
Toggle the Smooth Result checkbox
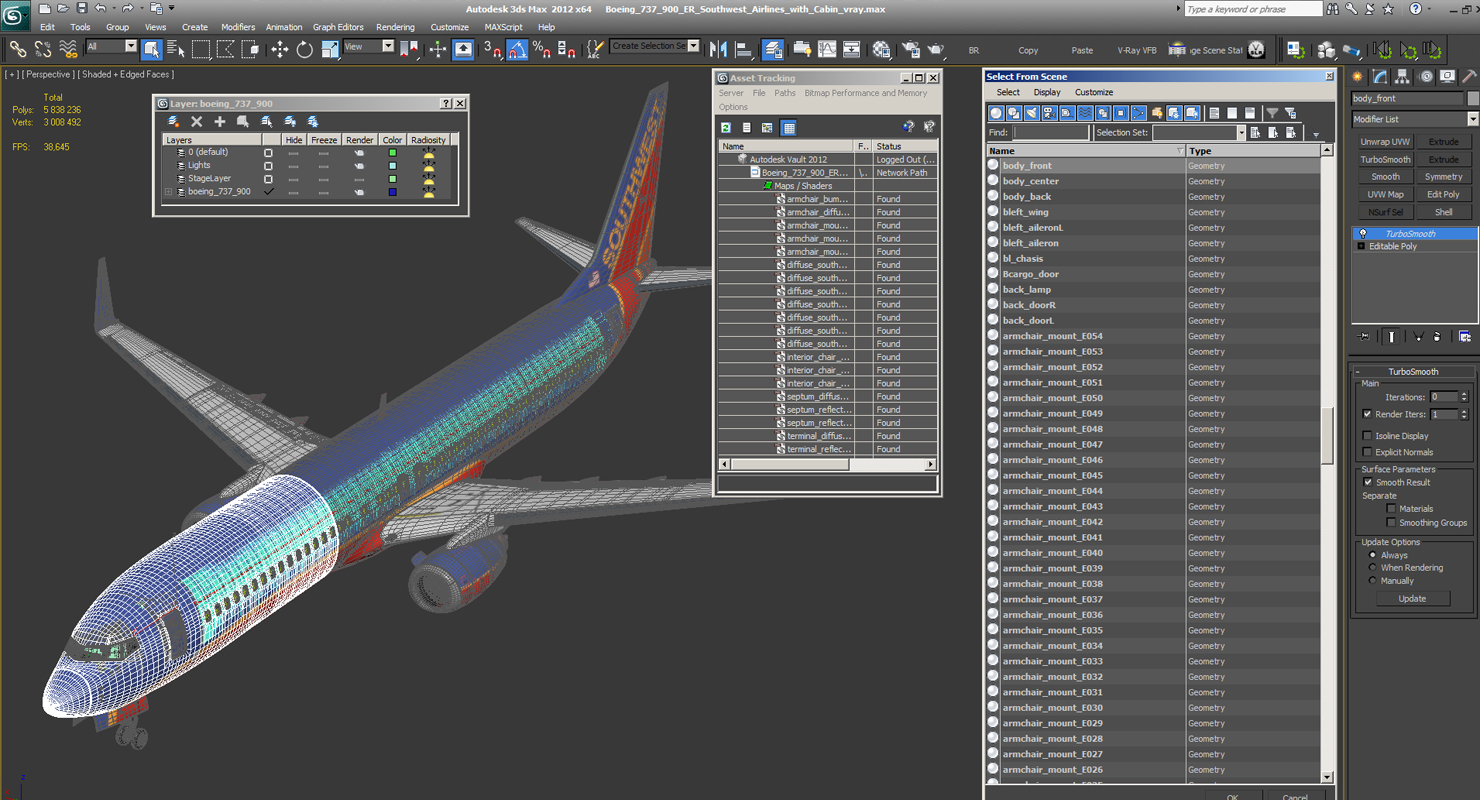click(x=1367, y=482)
